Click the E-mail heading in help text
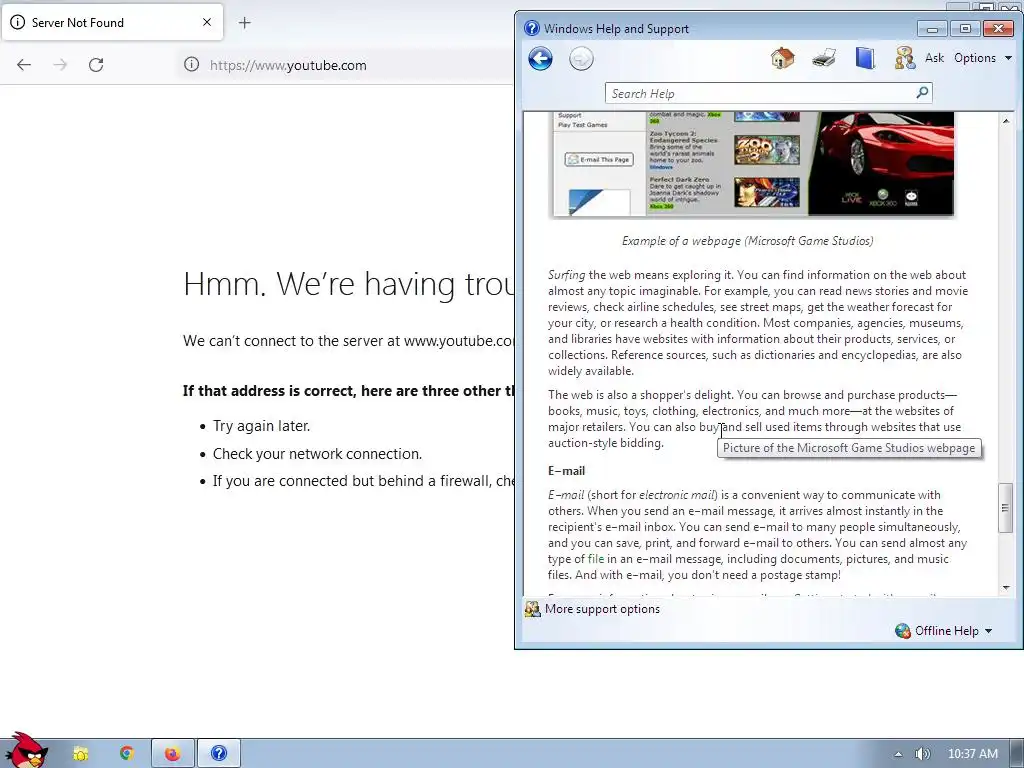Image resolution: width=1024 pixels, height=768 pixels. click(x=566, y=471)
